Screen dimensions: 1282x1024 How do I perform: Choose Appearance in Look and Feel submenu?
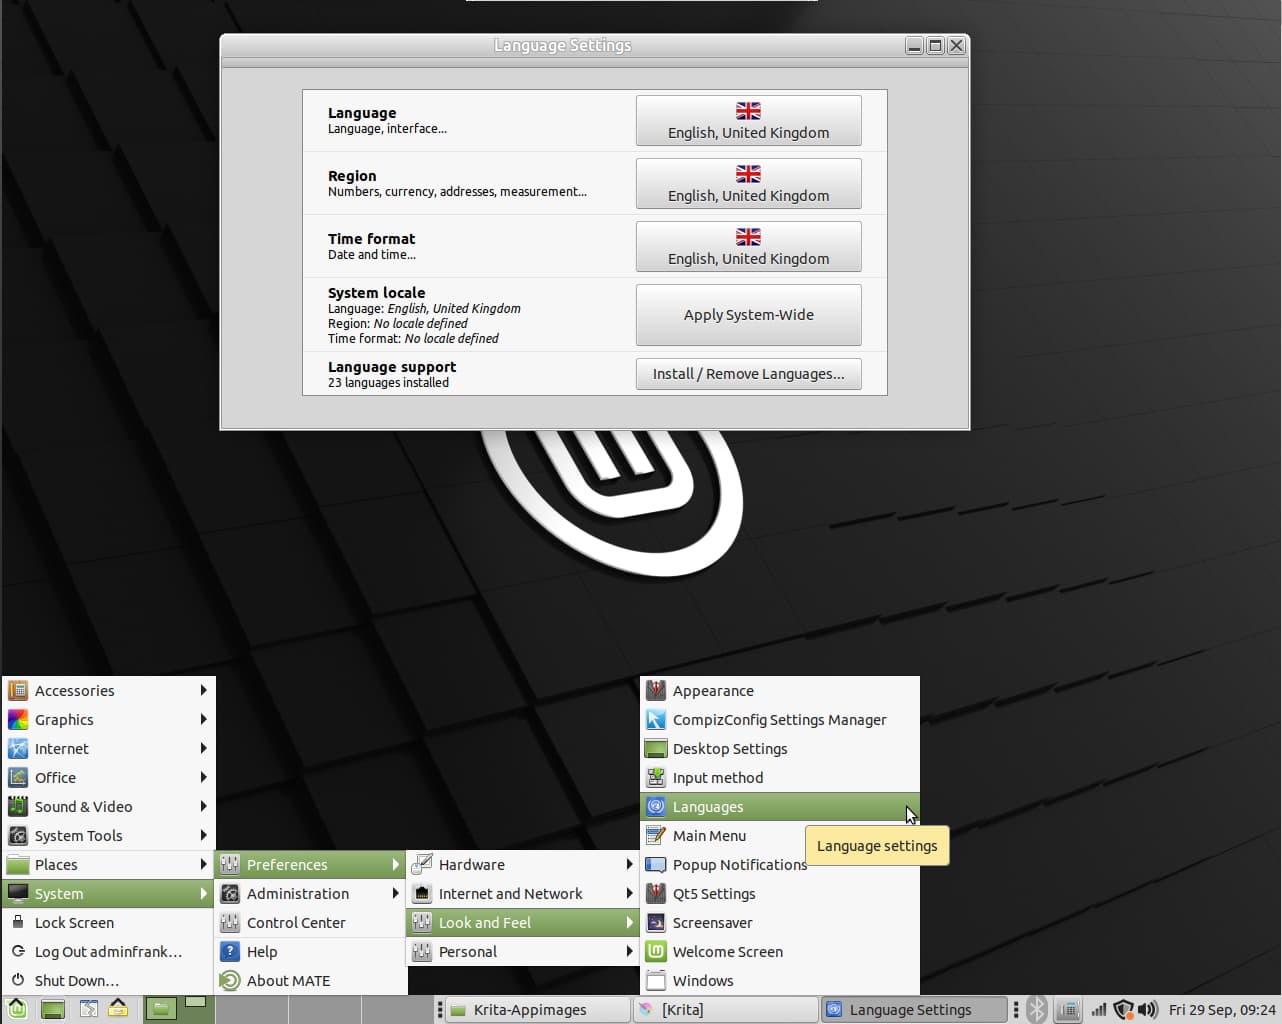[713, 691]
